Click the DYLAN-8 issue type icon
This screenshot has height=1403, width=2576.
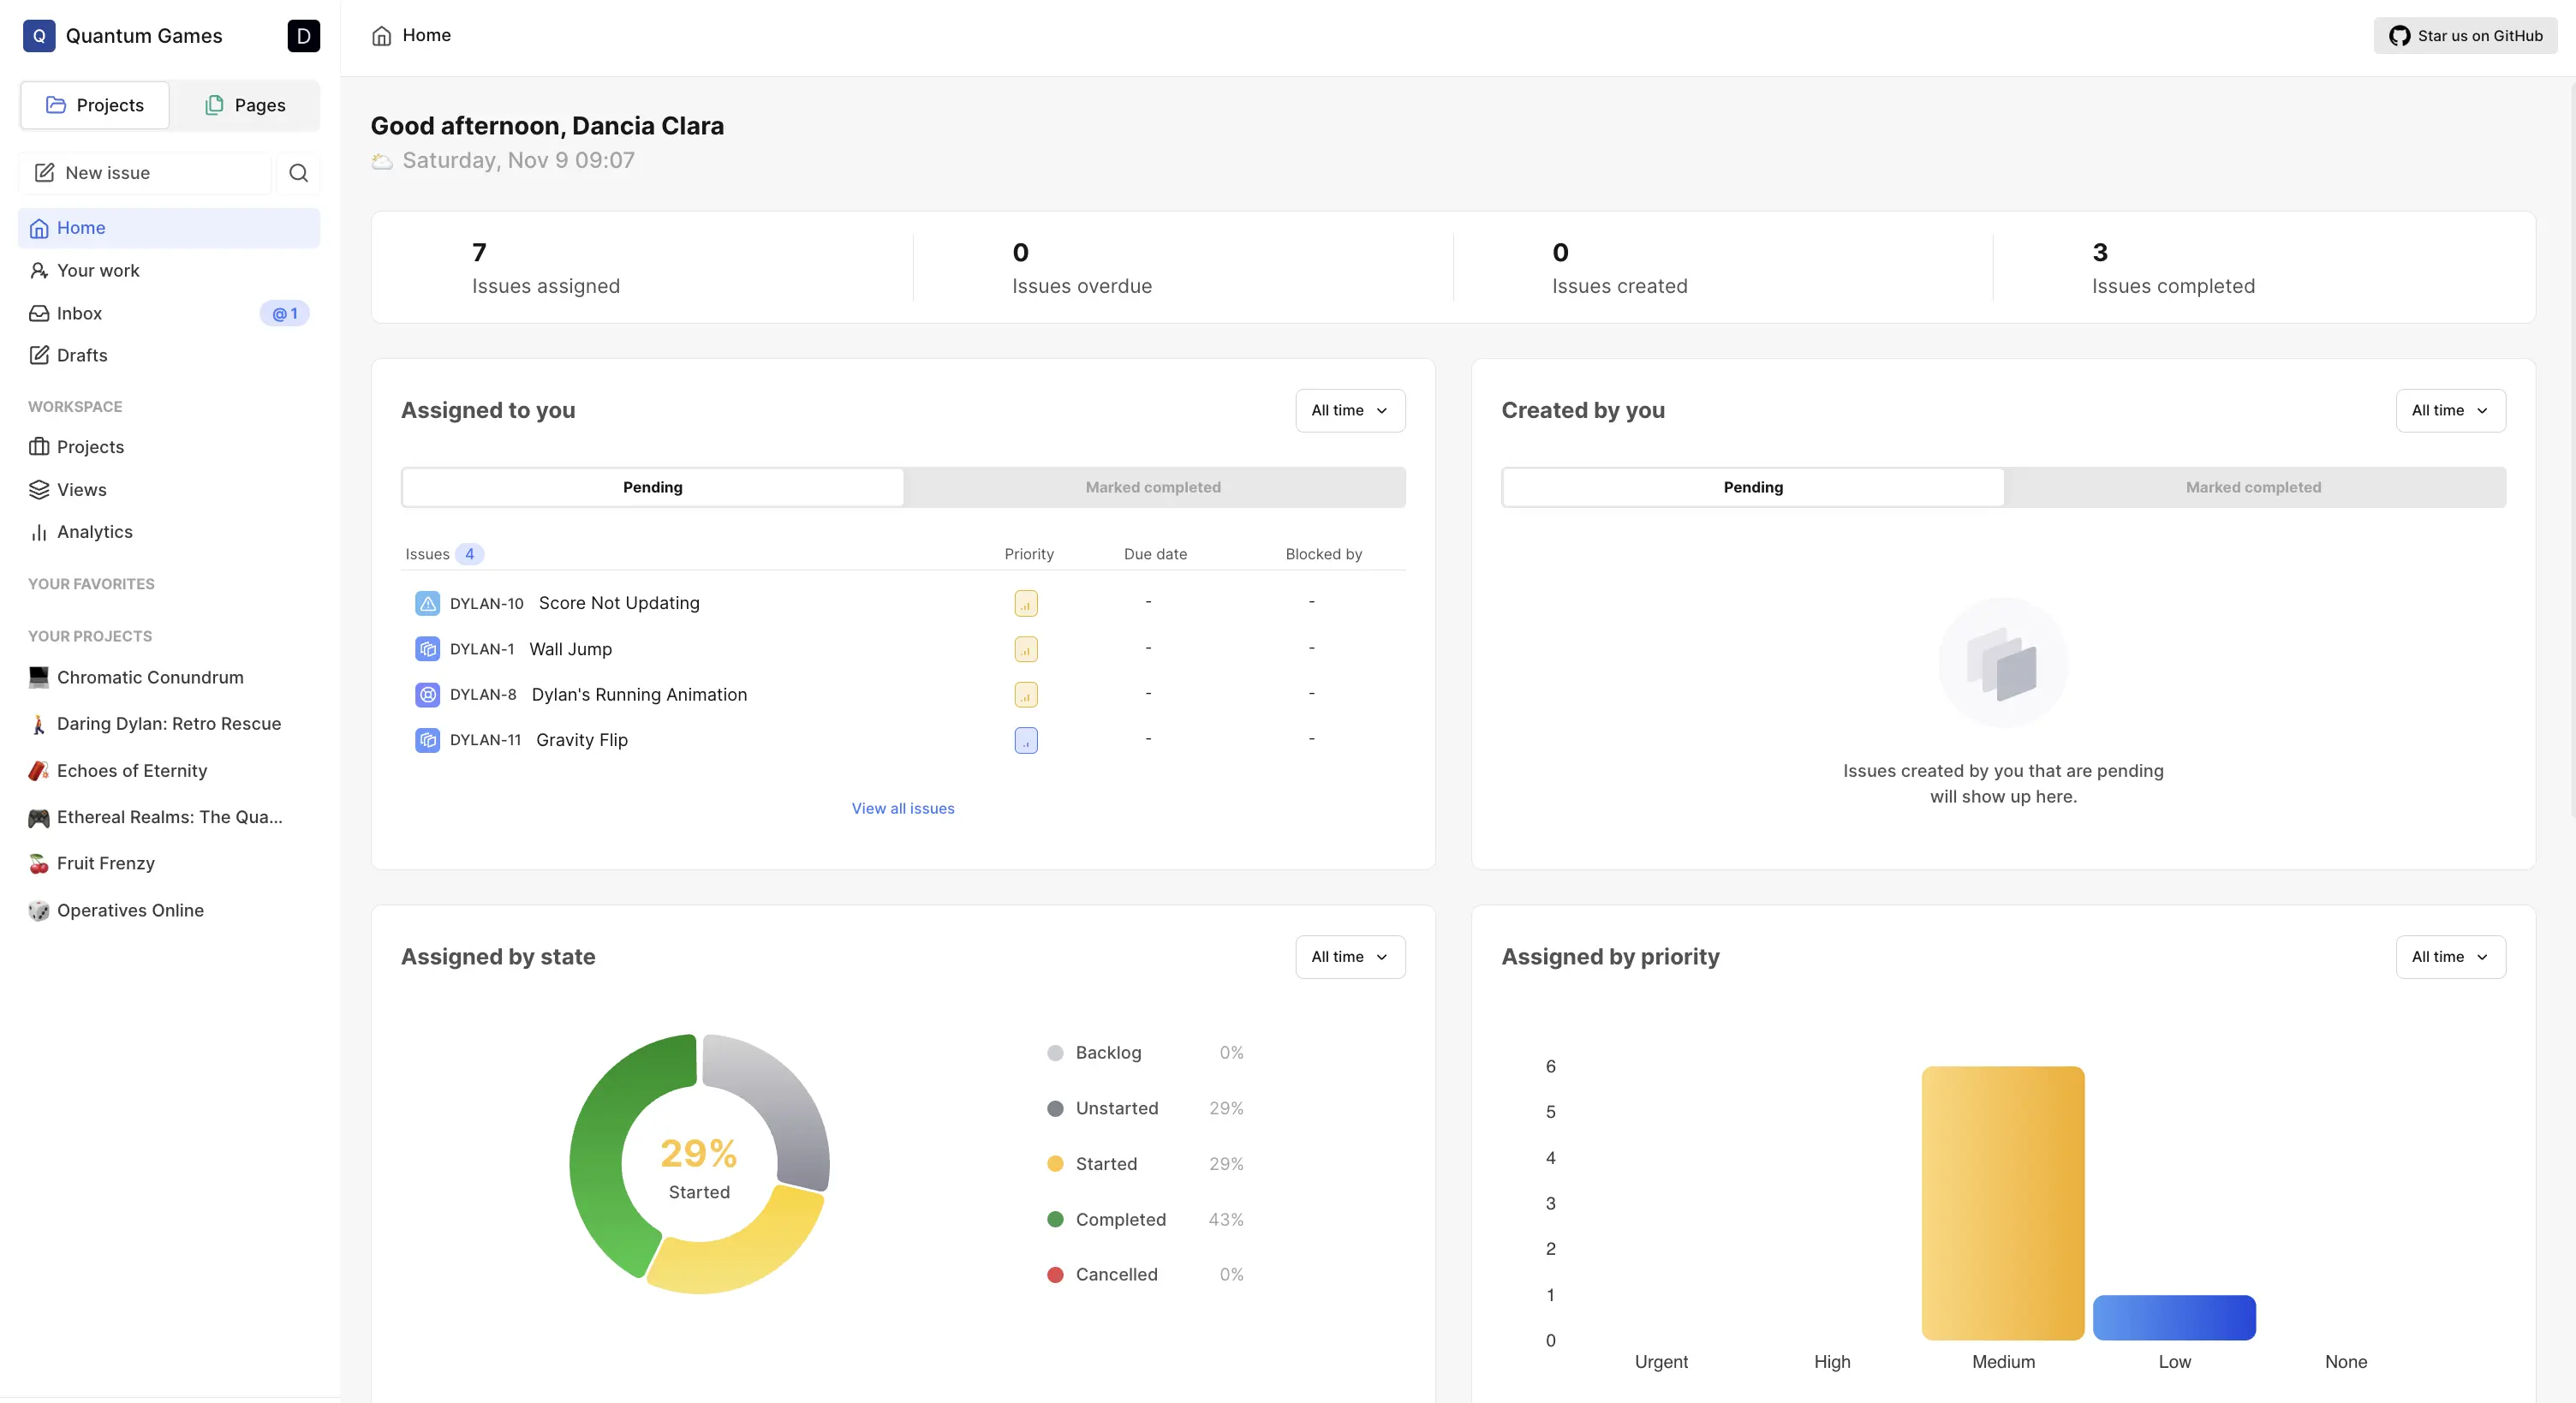(427, 694)
